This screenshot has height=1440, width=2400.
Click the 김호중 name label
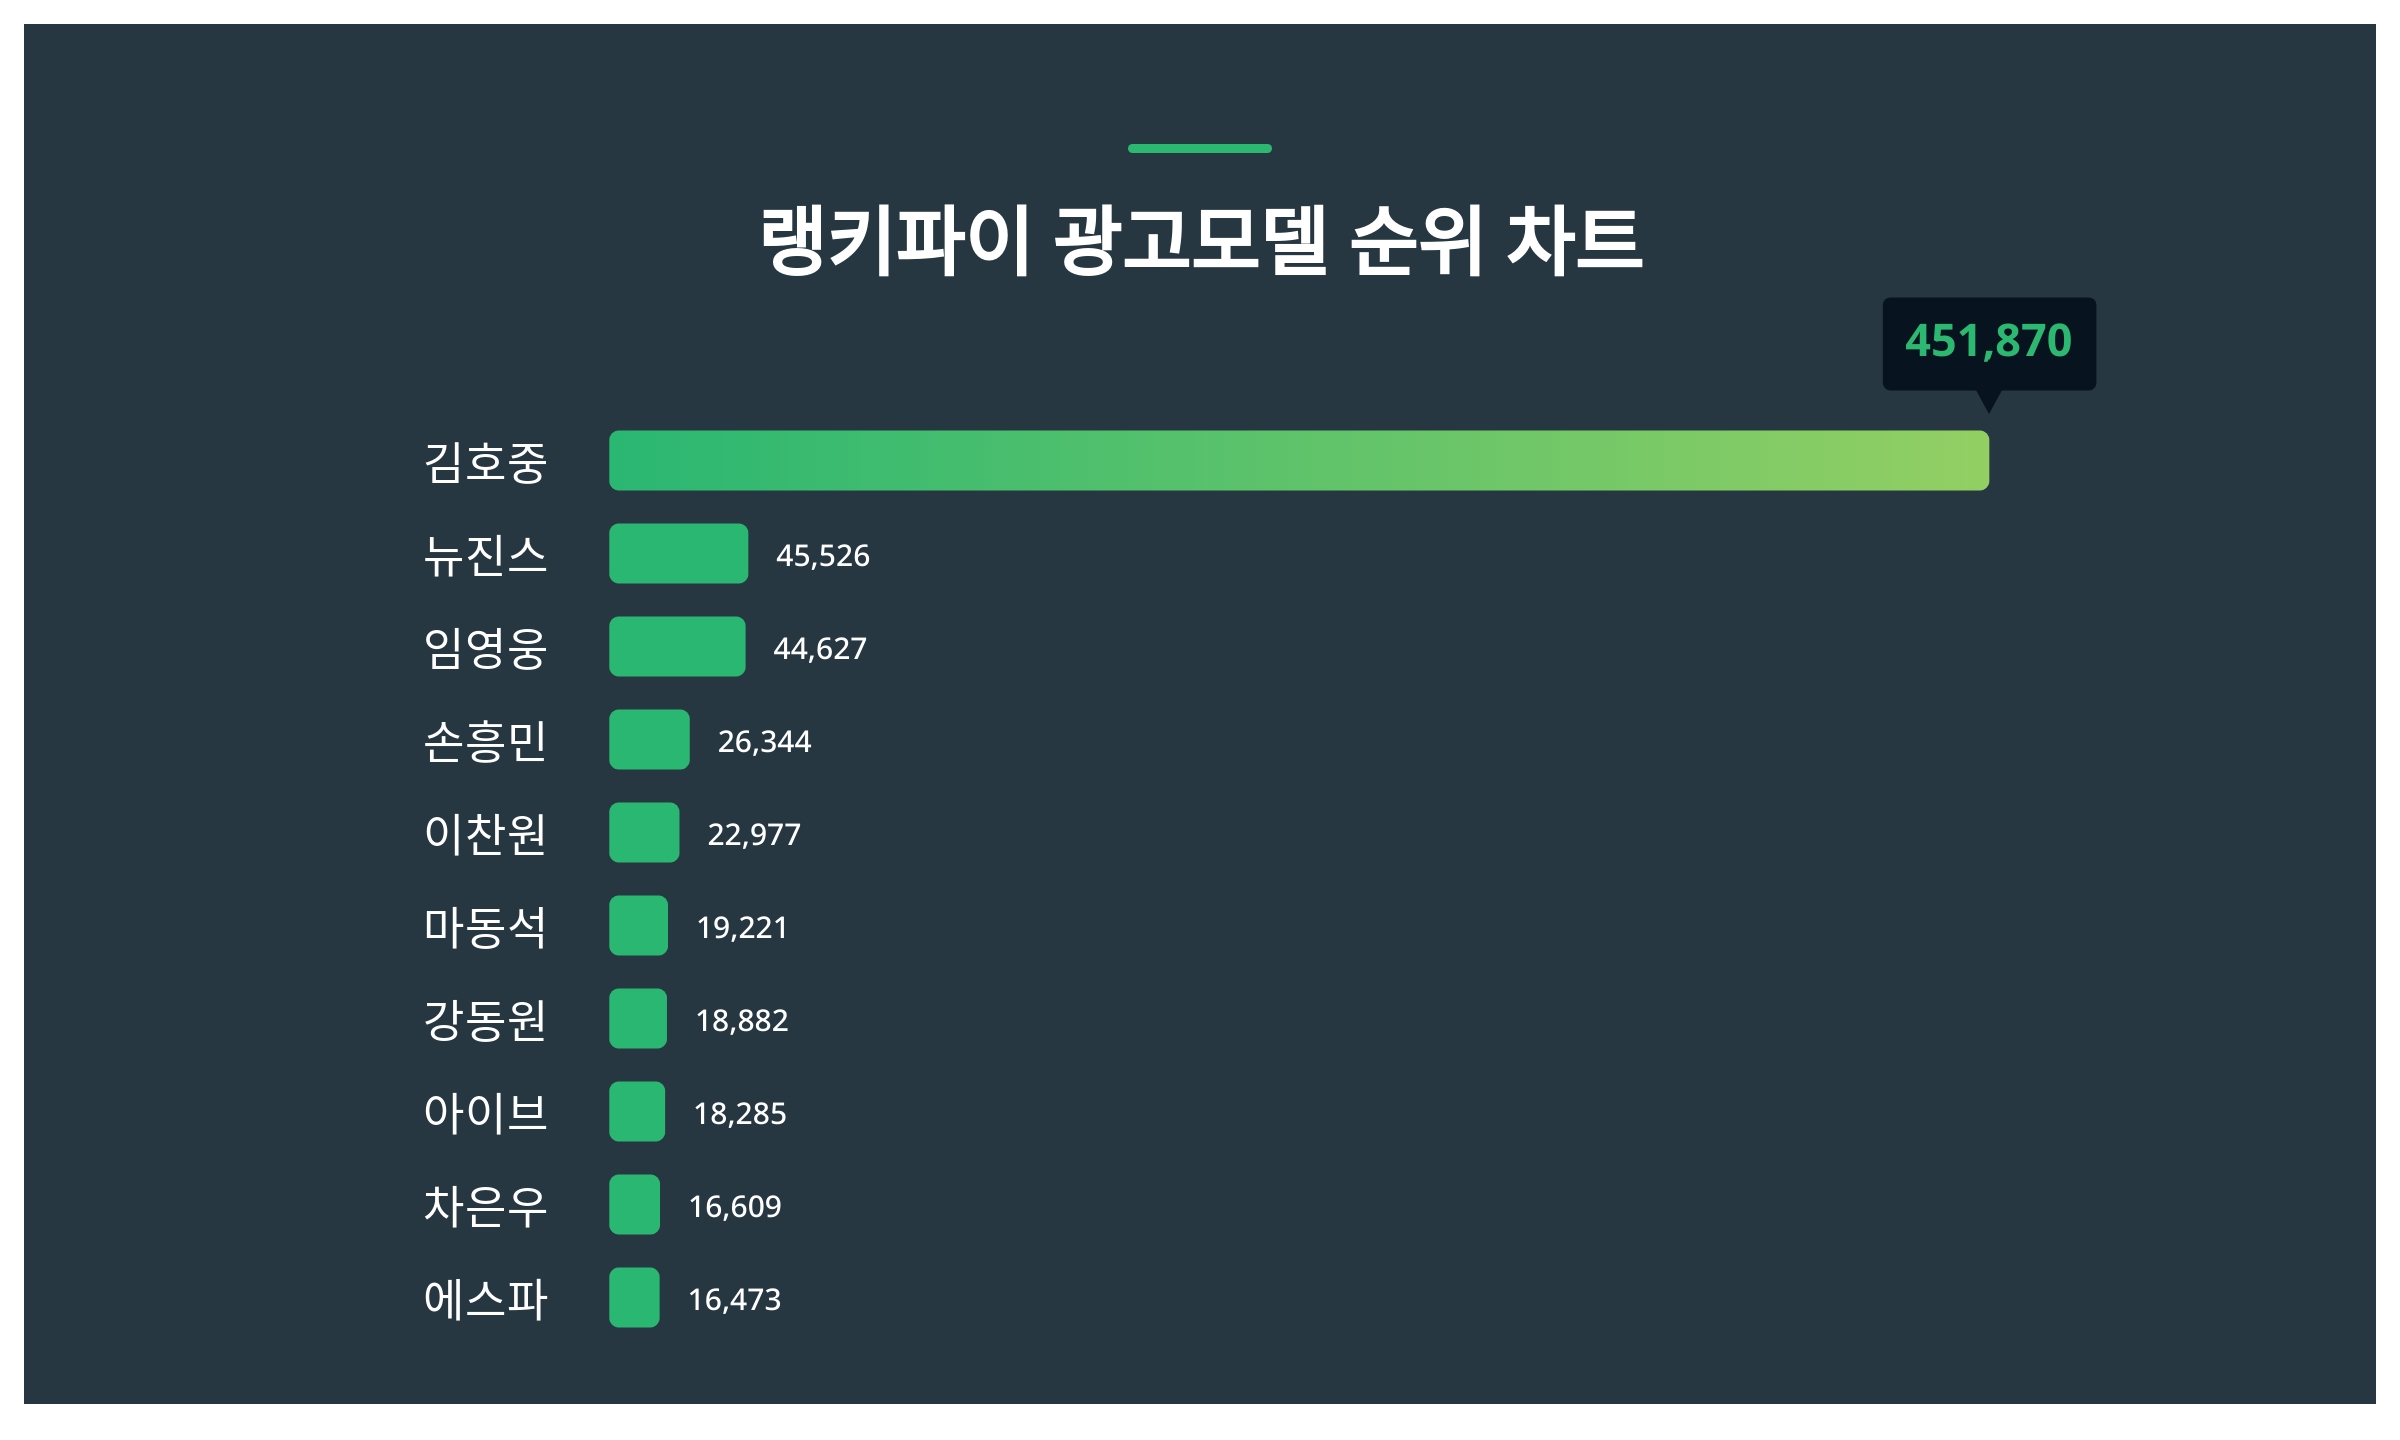485,462
